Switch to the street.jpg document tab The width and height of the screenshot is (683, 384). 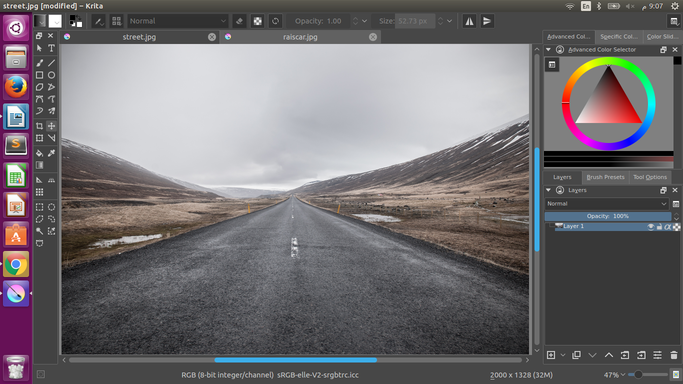click(139, 37)
